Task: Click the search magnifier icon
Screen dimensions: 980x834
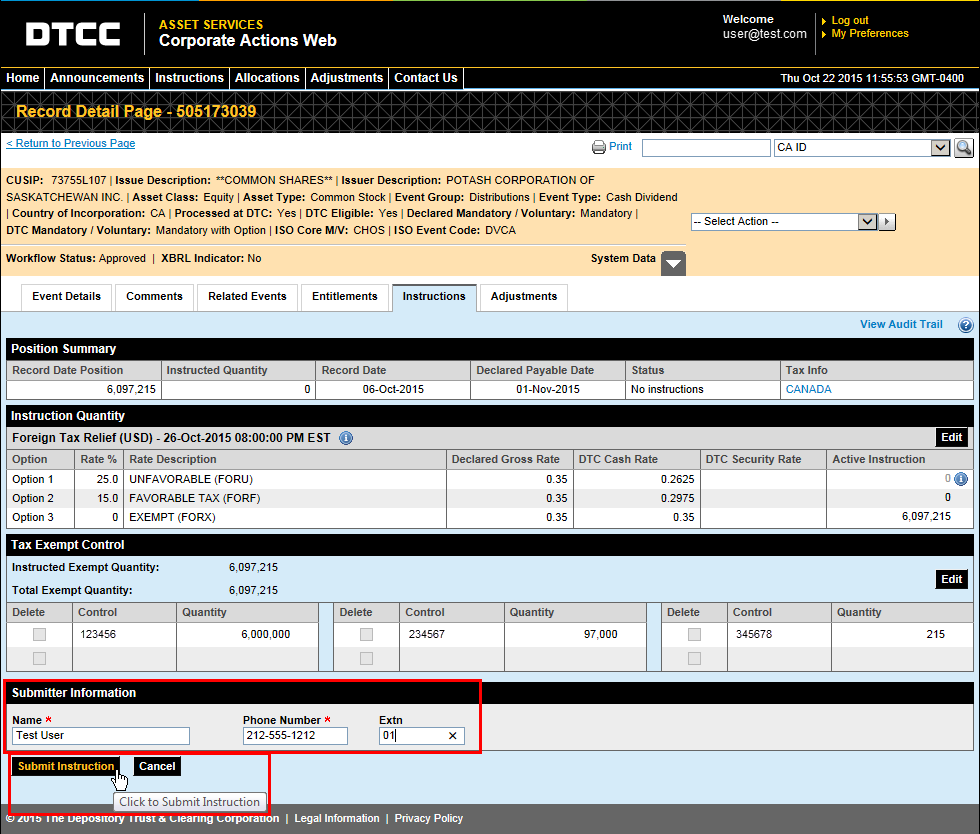Action: 962,146
